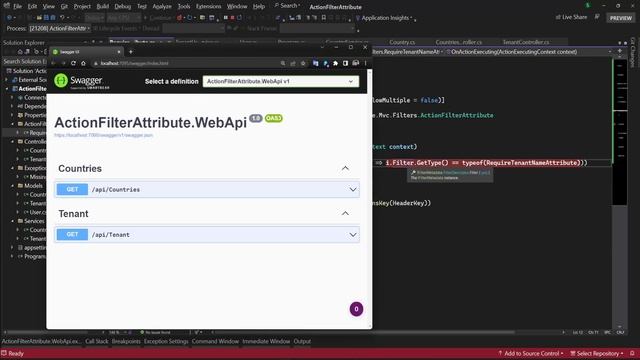Collapse the Tenant section
Screen dimensions: 640x360
[x=345, y=213]
